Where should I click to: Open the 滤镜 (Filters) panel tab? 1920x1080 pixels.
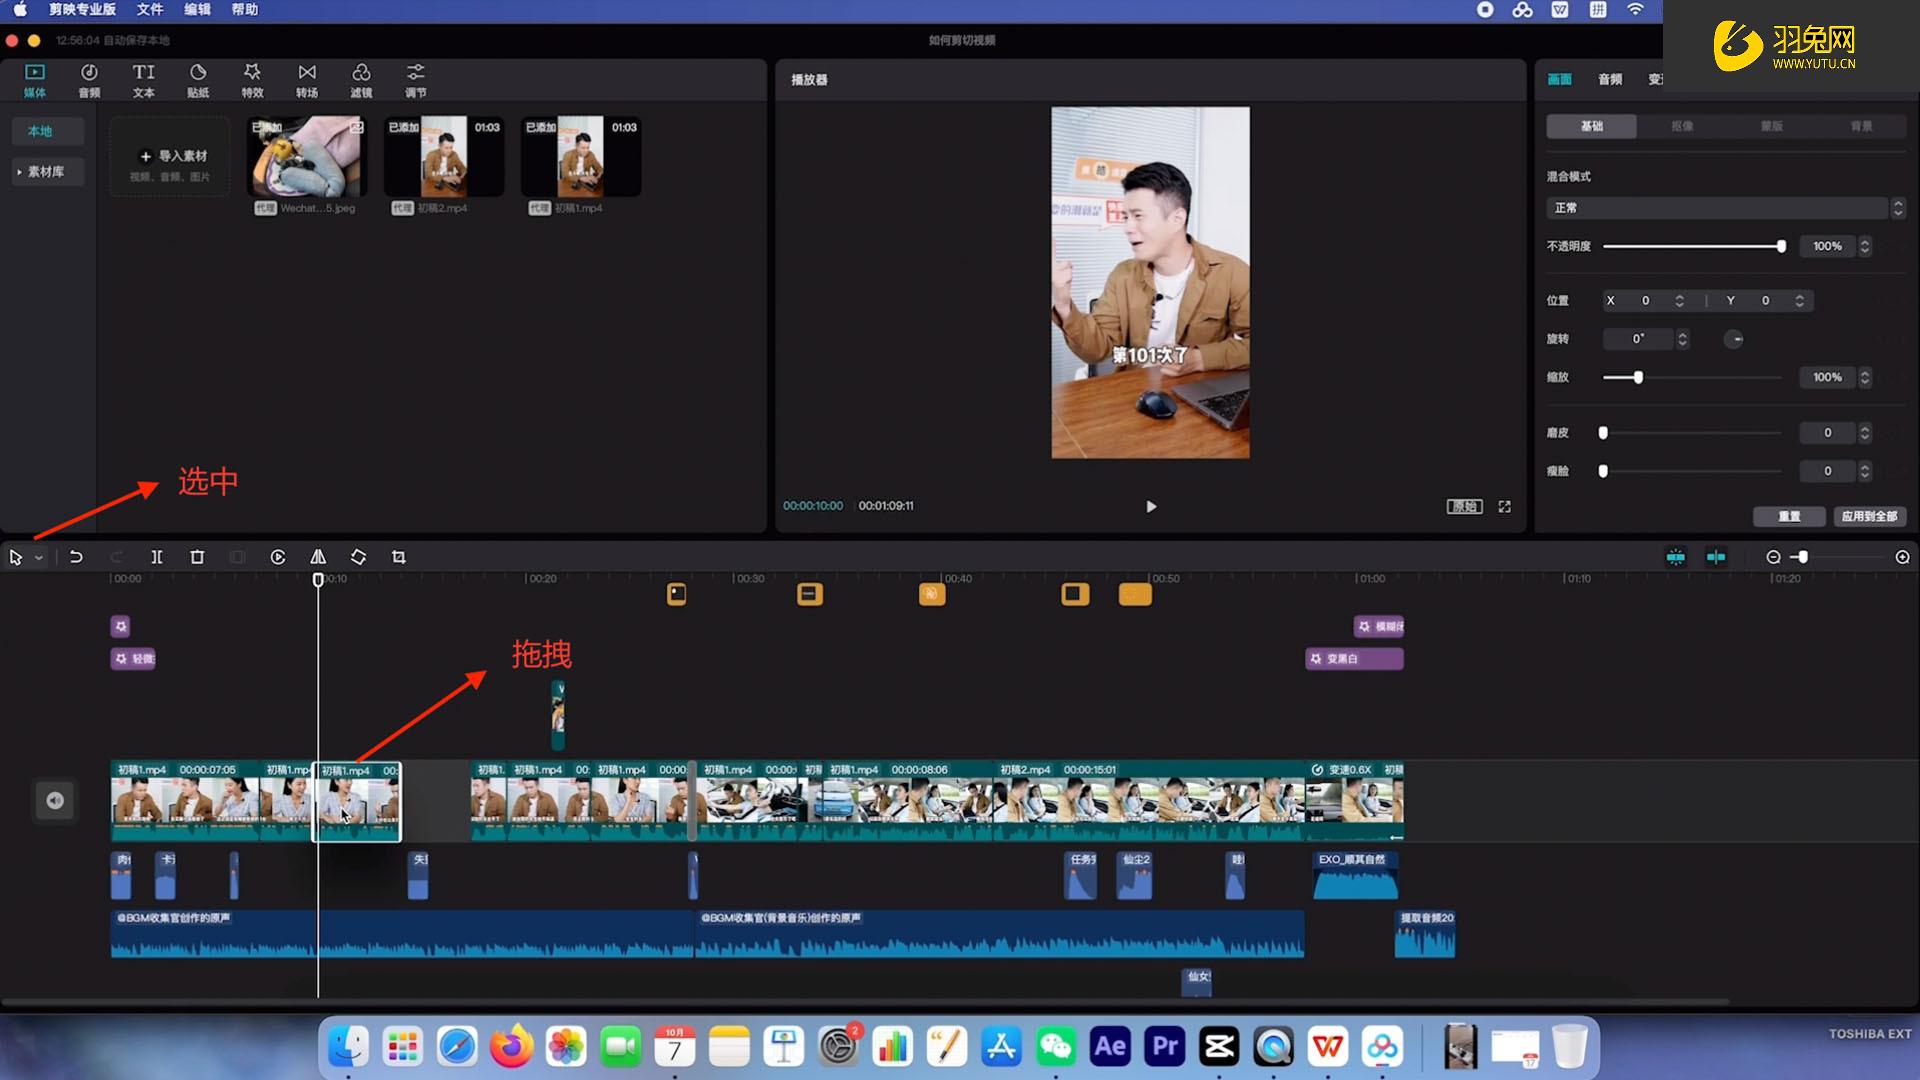coord(361,81)
